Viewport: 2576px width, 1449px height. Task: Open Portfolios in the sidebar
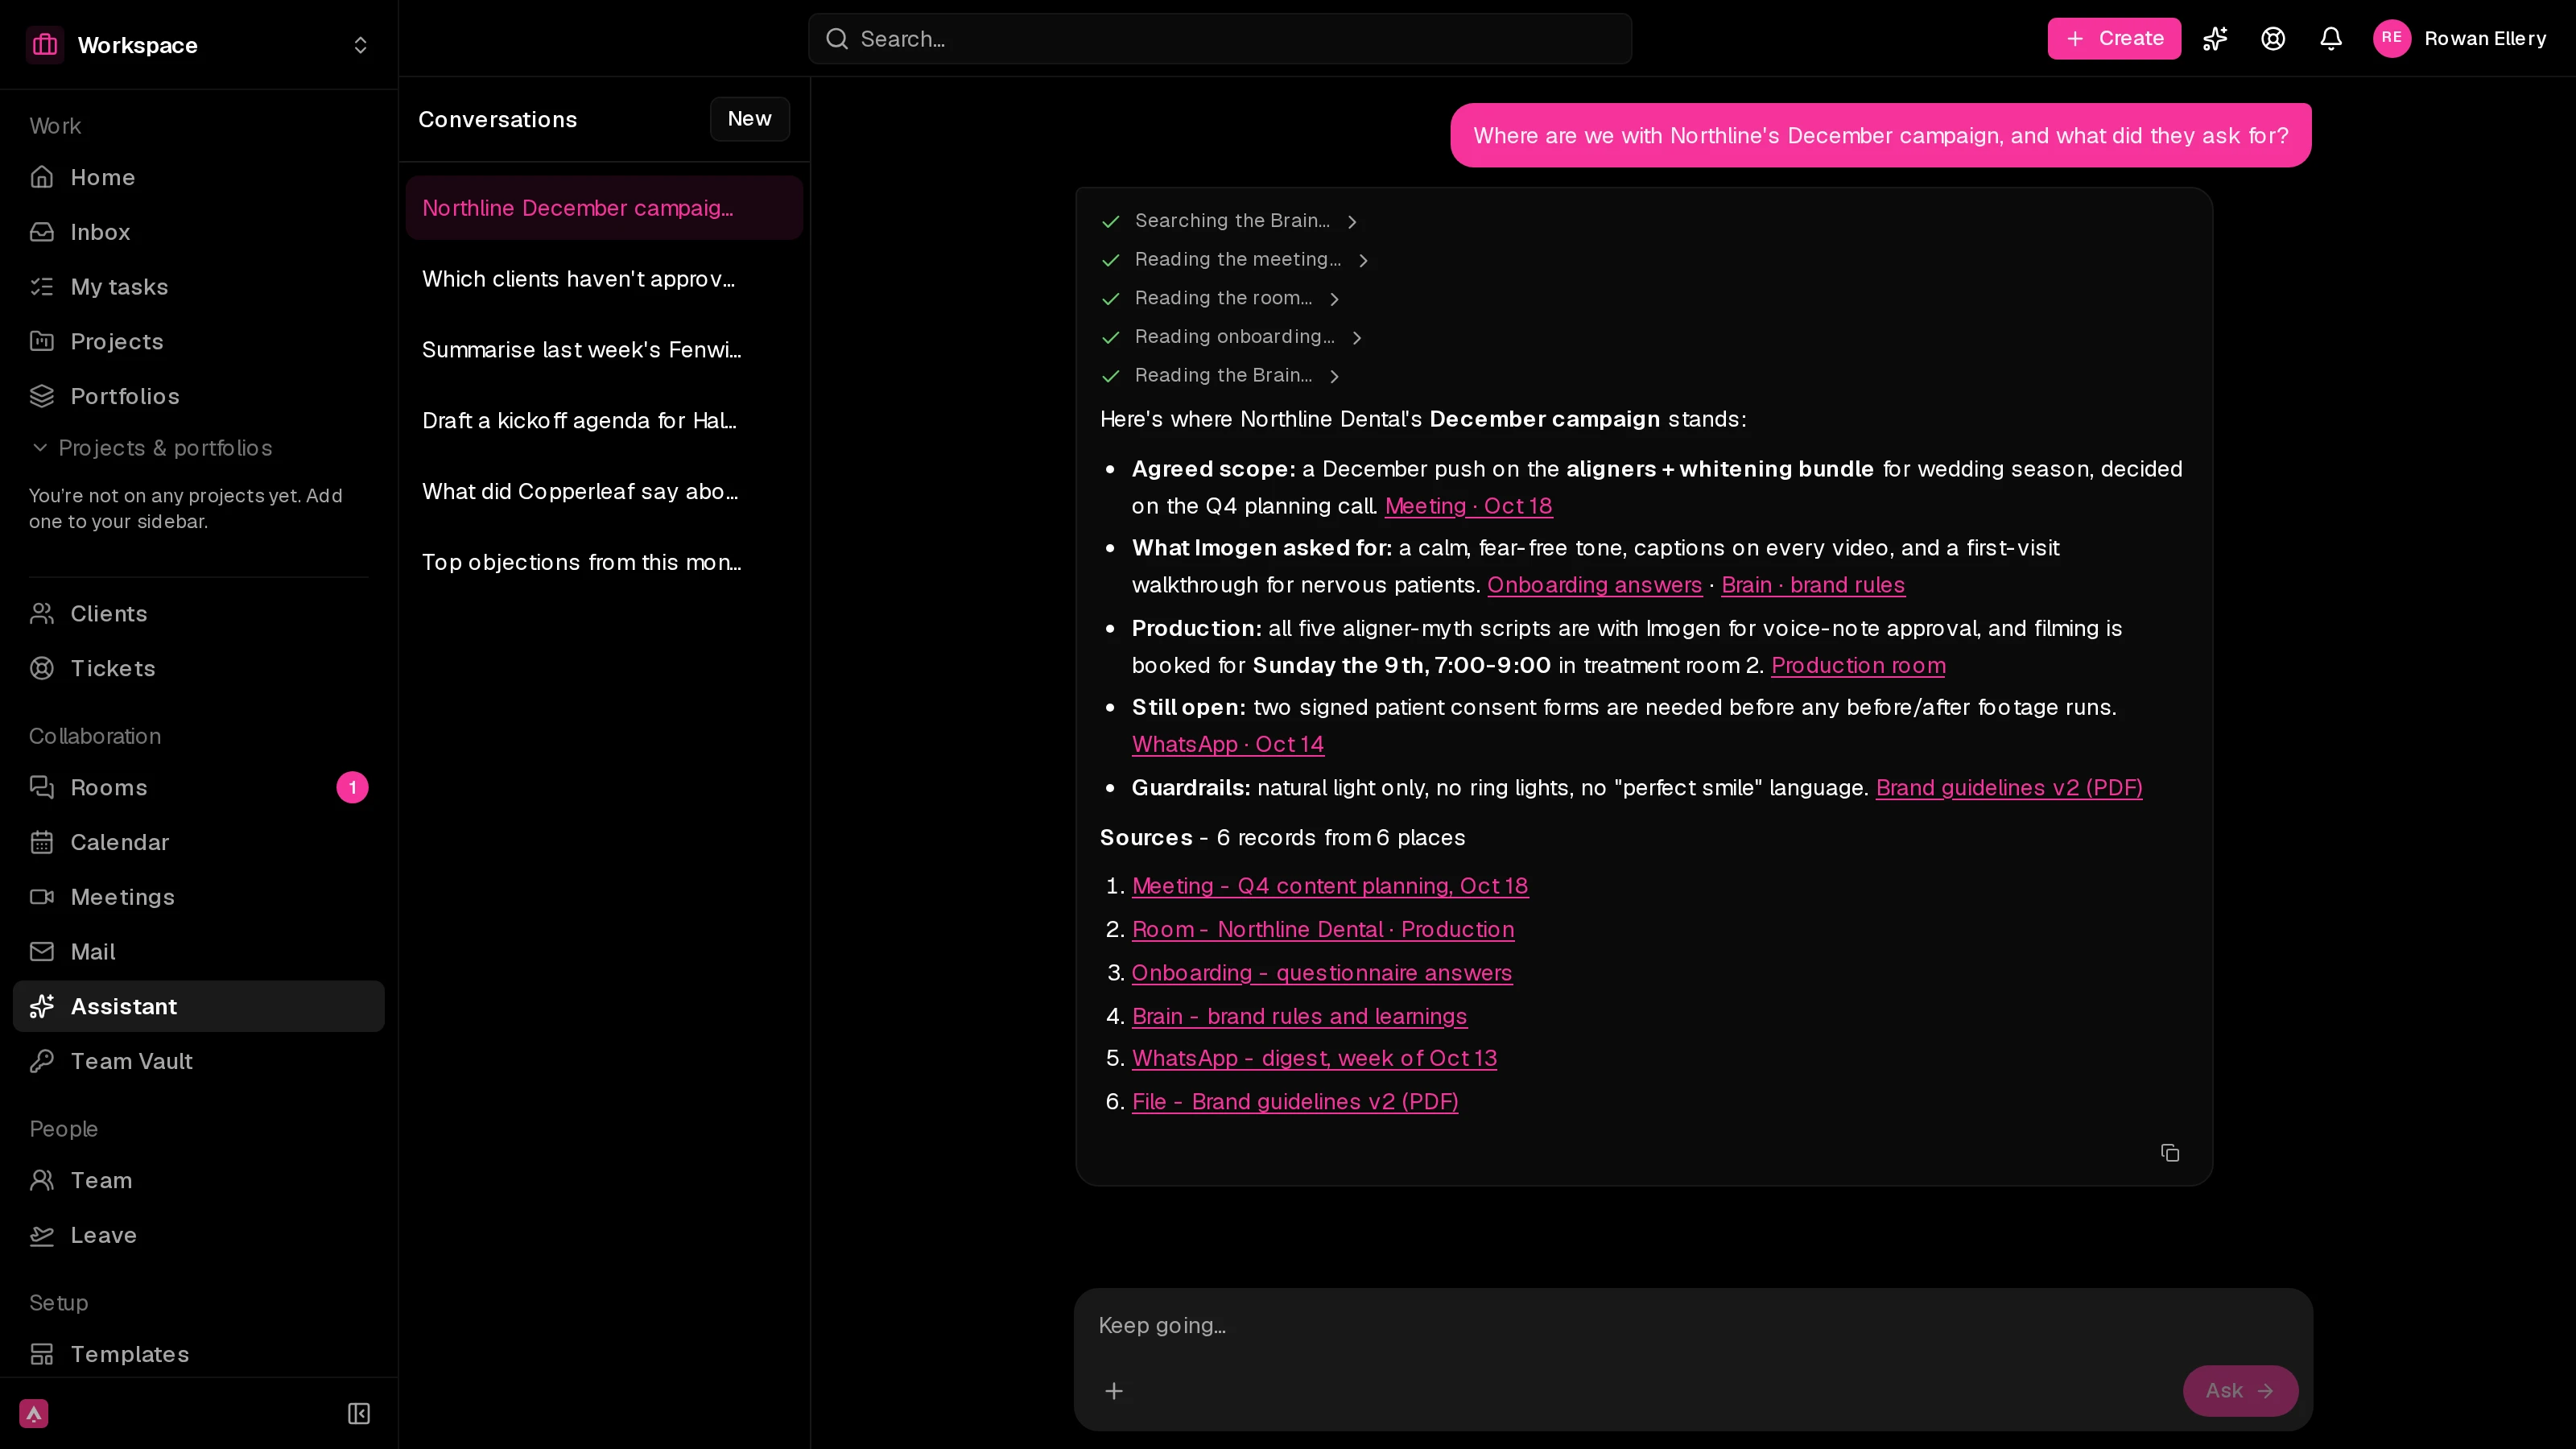[199, 396]
